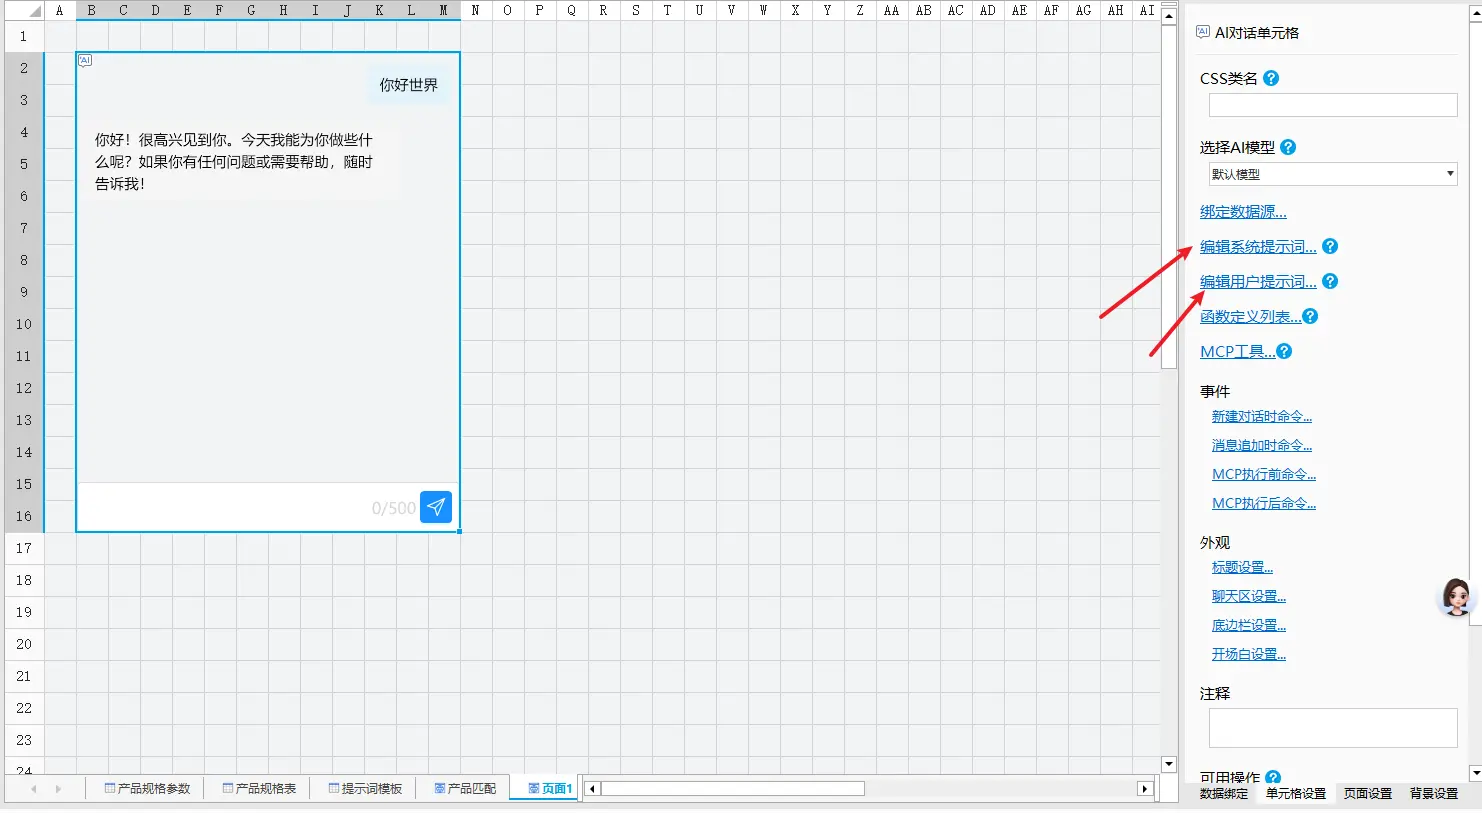This screenshot has width=1482, height=813.
Task: Click the AI reply message text
Action: pos(234,162)
